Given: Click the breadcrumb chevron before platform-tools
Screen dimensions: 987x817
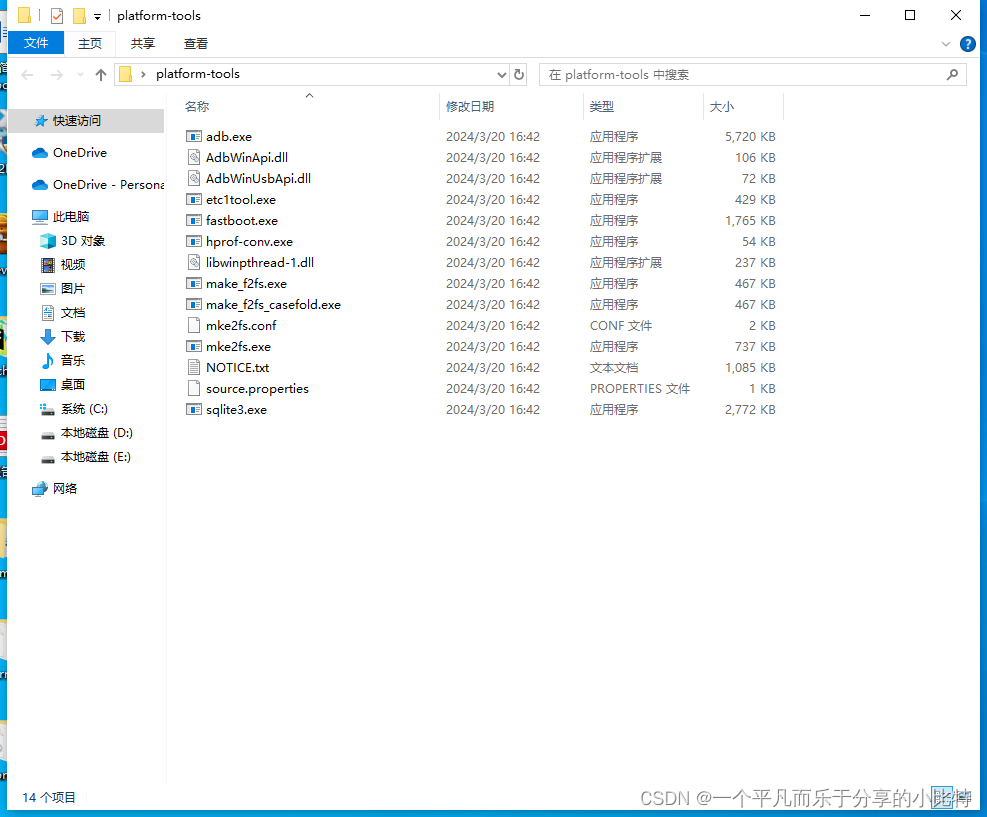Looking at the screenshot, I should click(144, 74).
